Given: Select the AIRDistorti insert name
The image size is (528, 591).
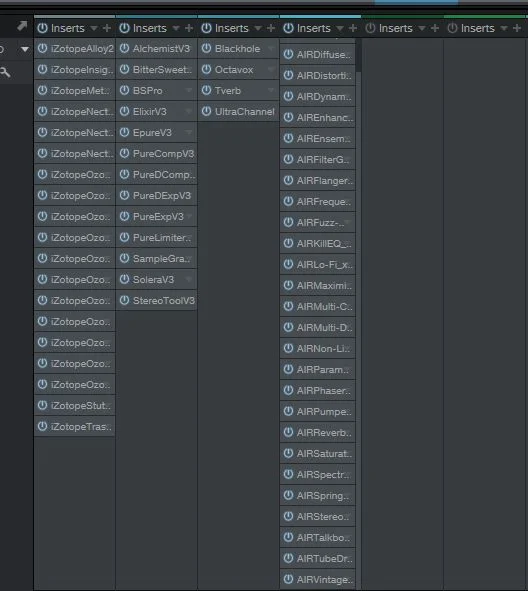Looking at the screenshot, I should [324, 76].
